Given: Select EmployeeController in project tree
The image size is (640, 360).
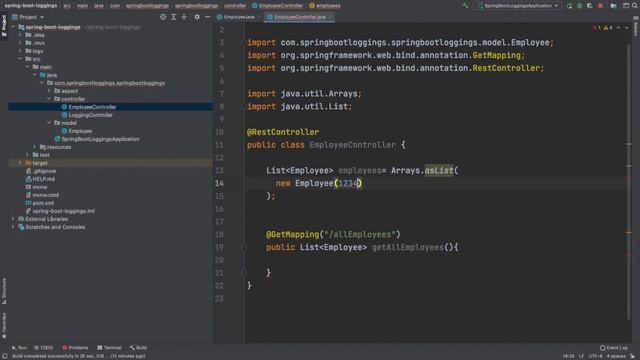Looking at the screenshot, I should [x=92, y=107].
